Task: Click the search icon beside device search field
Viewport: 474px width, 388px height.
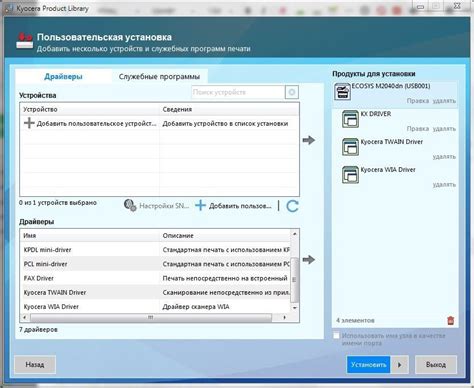Action: [x=292, y=92]
